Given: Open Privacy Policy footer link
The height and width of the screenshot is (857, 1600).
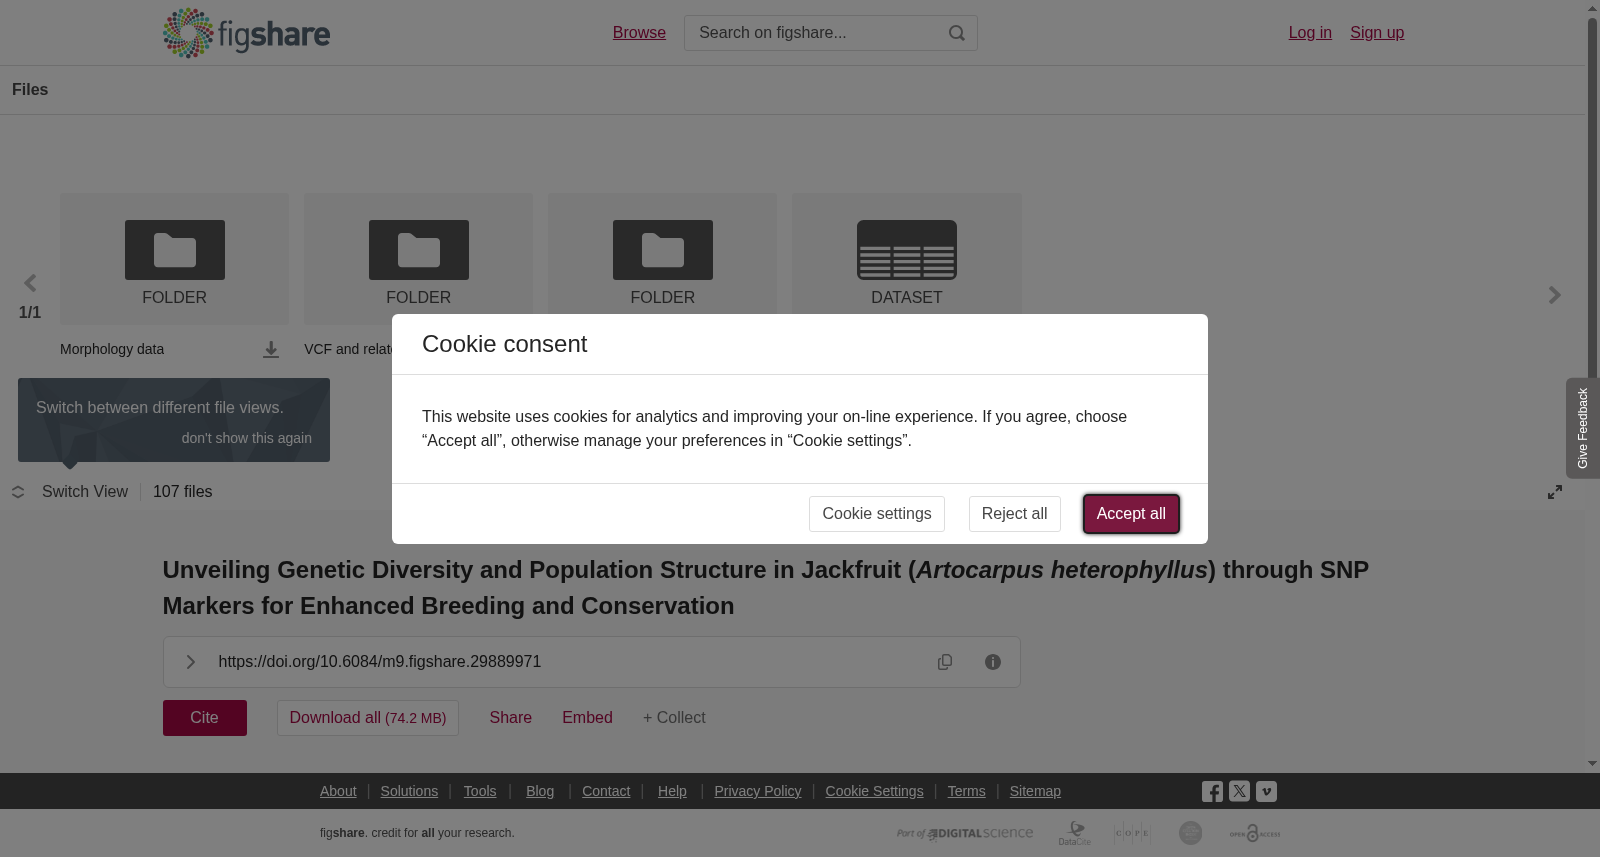Looking at the screenshot, I should coord(758,791).
